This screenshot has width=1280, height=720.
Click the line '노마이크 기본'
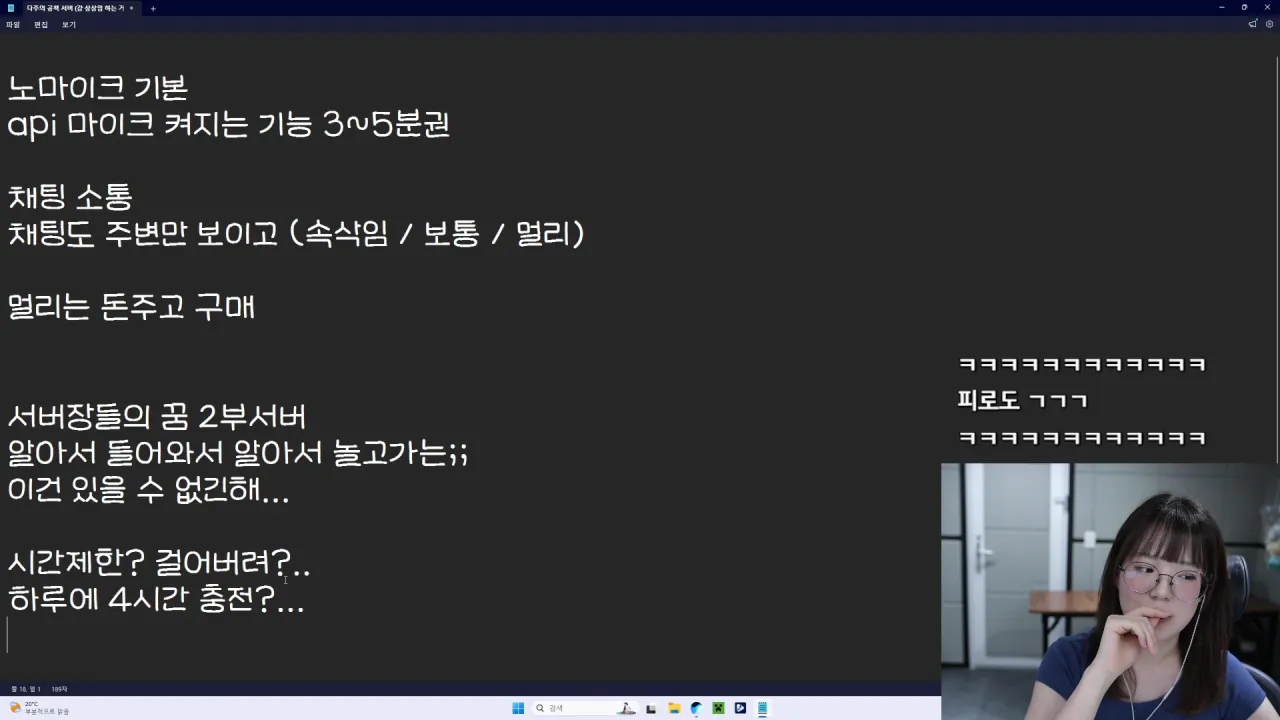click(98, 88)
